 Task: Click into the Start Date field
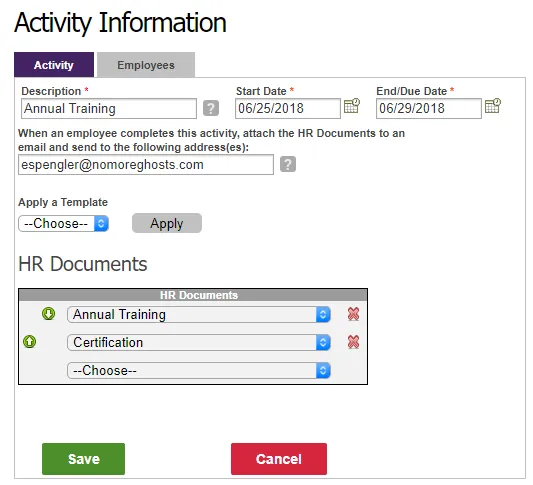[x=288, y=108]
